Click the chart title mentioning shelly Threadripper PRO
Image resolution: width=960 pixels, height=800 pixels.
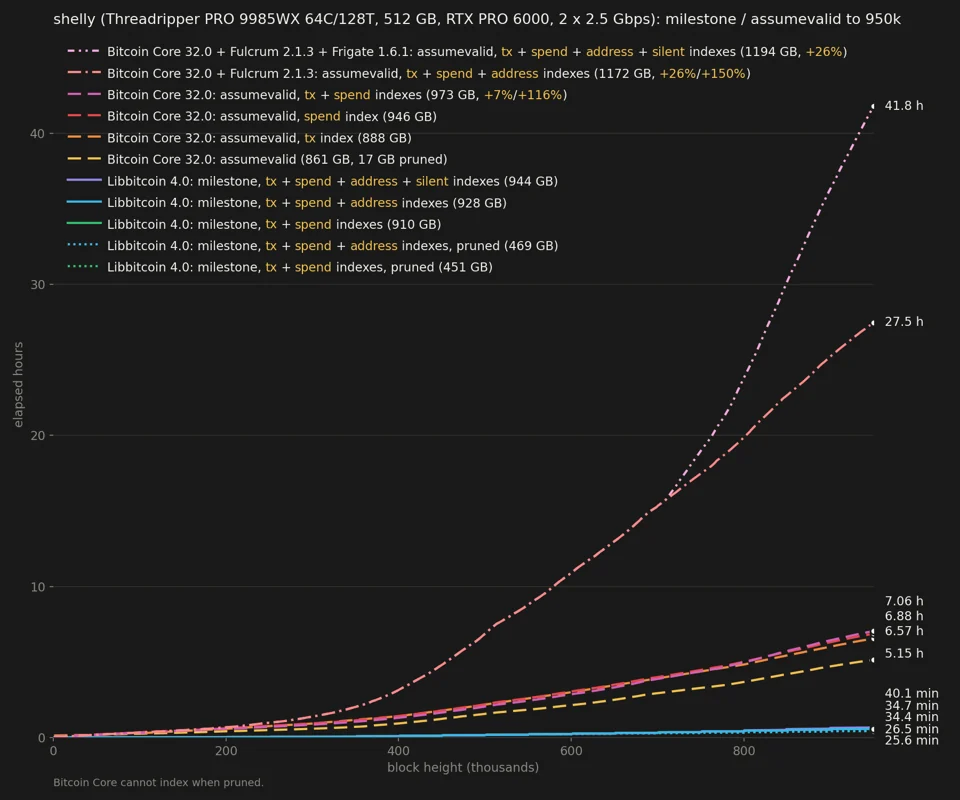pyautogui.click(x=477, y=20)
